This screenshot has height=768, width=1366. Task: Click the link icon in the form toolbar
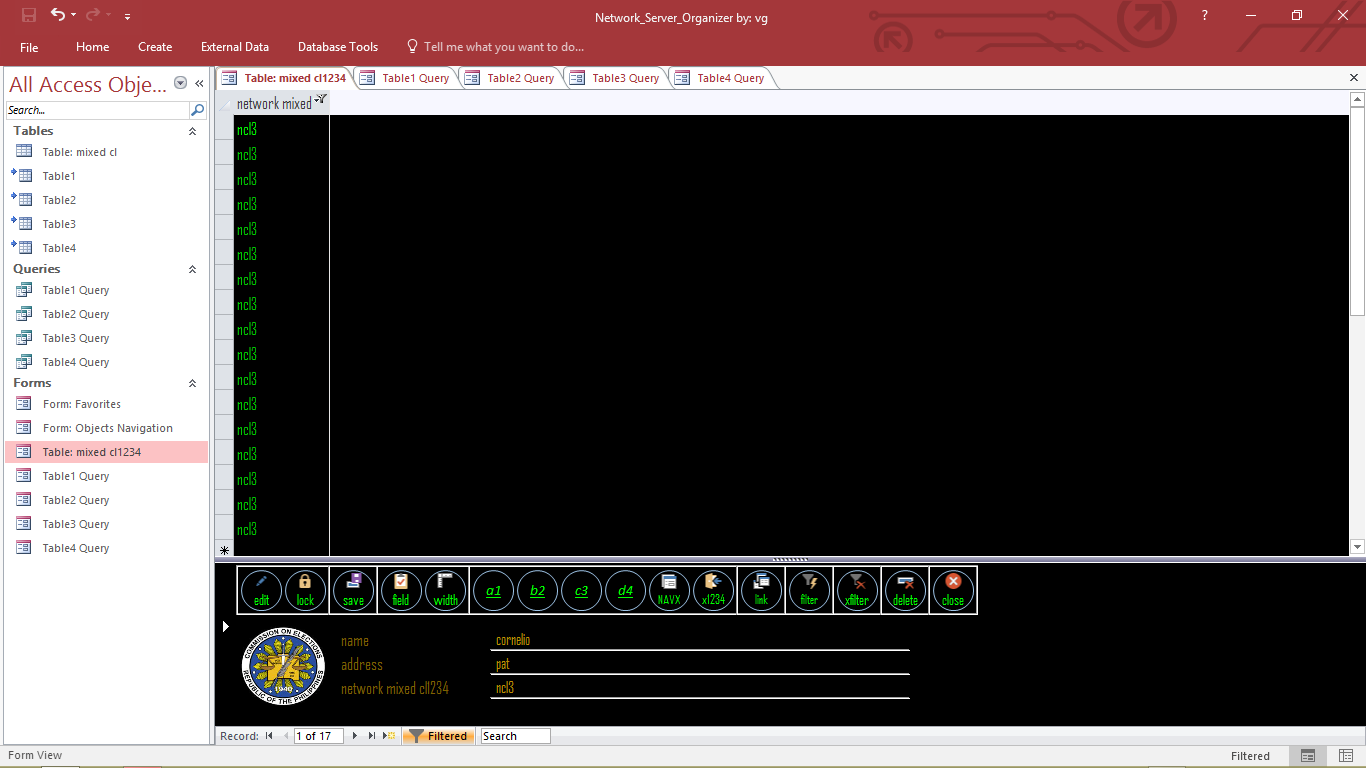pos(761,590)
